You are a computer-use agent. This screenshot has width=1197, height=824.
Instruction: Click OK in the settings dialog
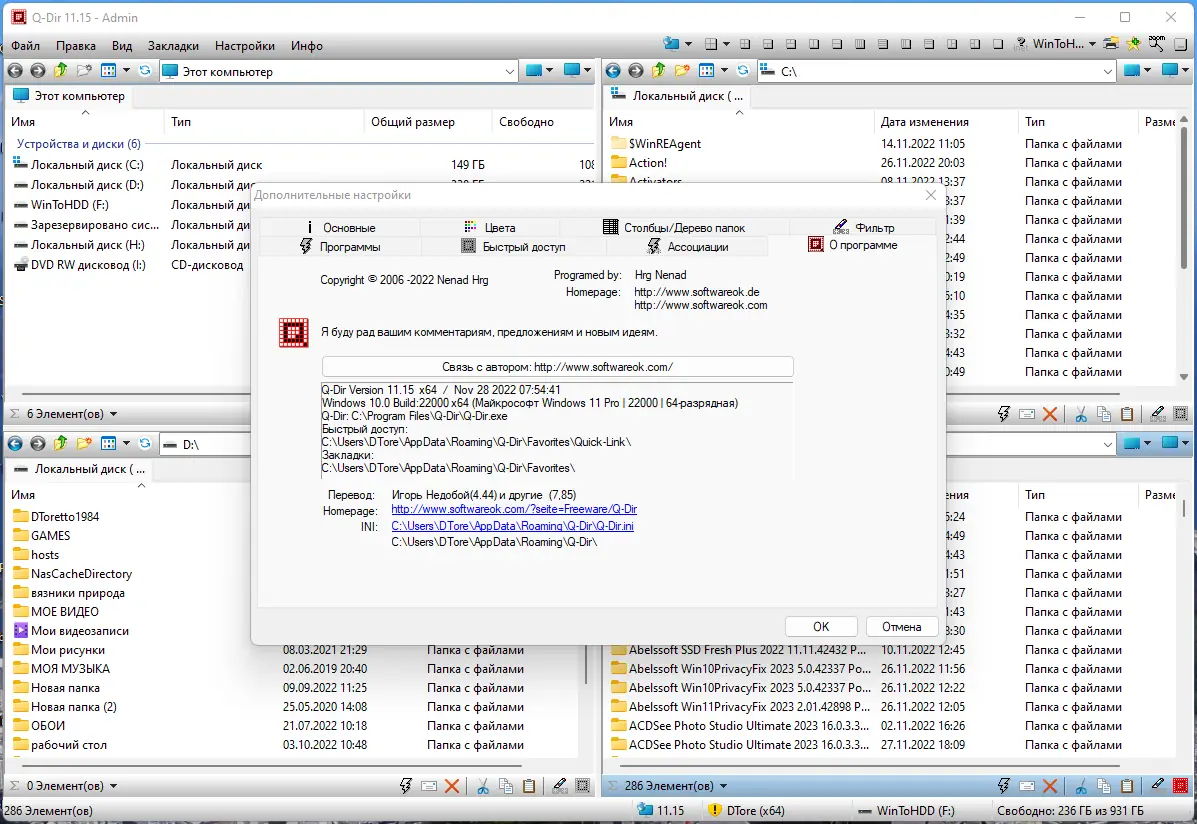click(821, 626)
